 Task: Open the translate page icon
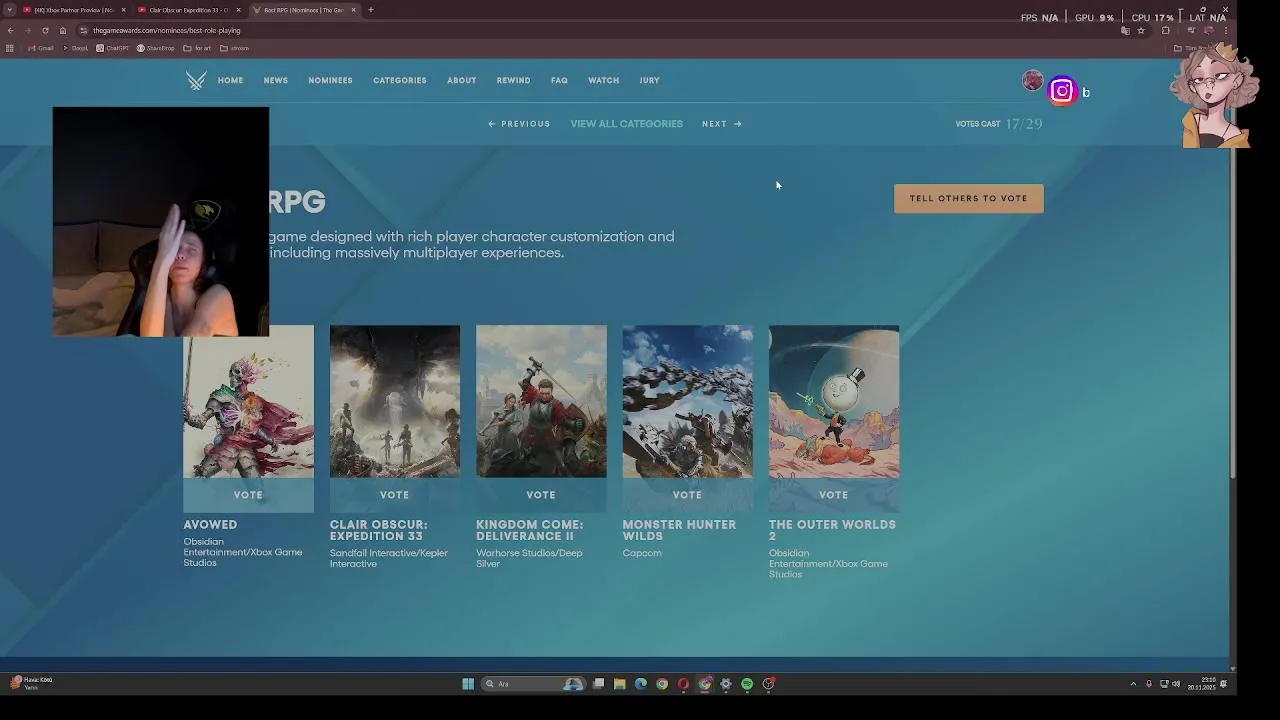[1125, 30]
